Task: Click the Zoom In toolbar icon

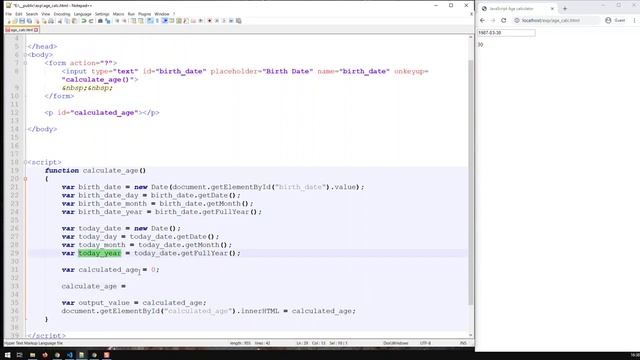Action: pos(117,21)
